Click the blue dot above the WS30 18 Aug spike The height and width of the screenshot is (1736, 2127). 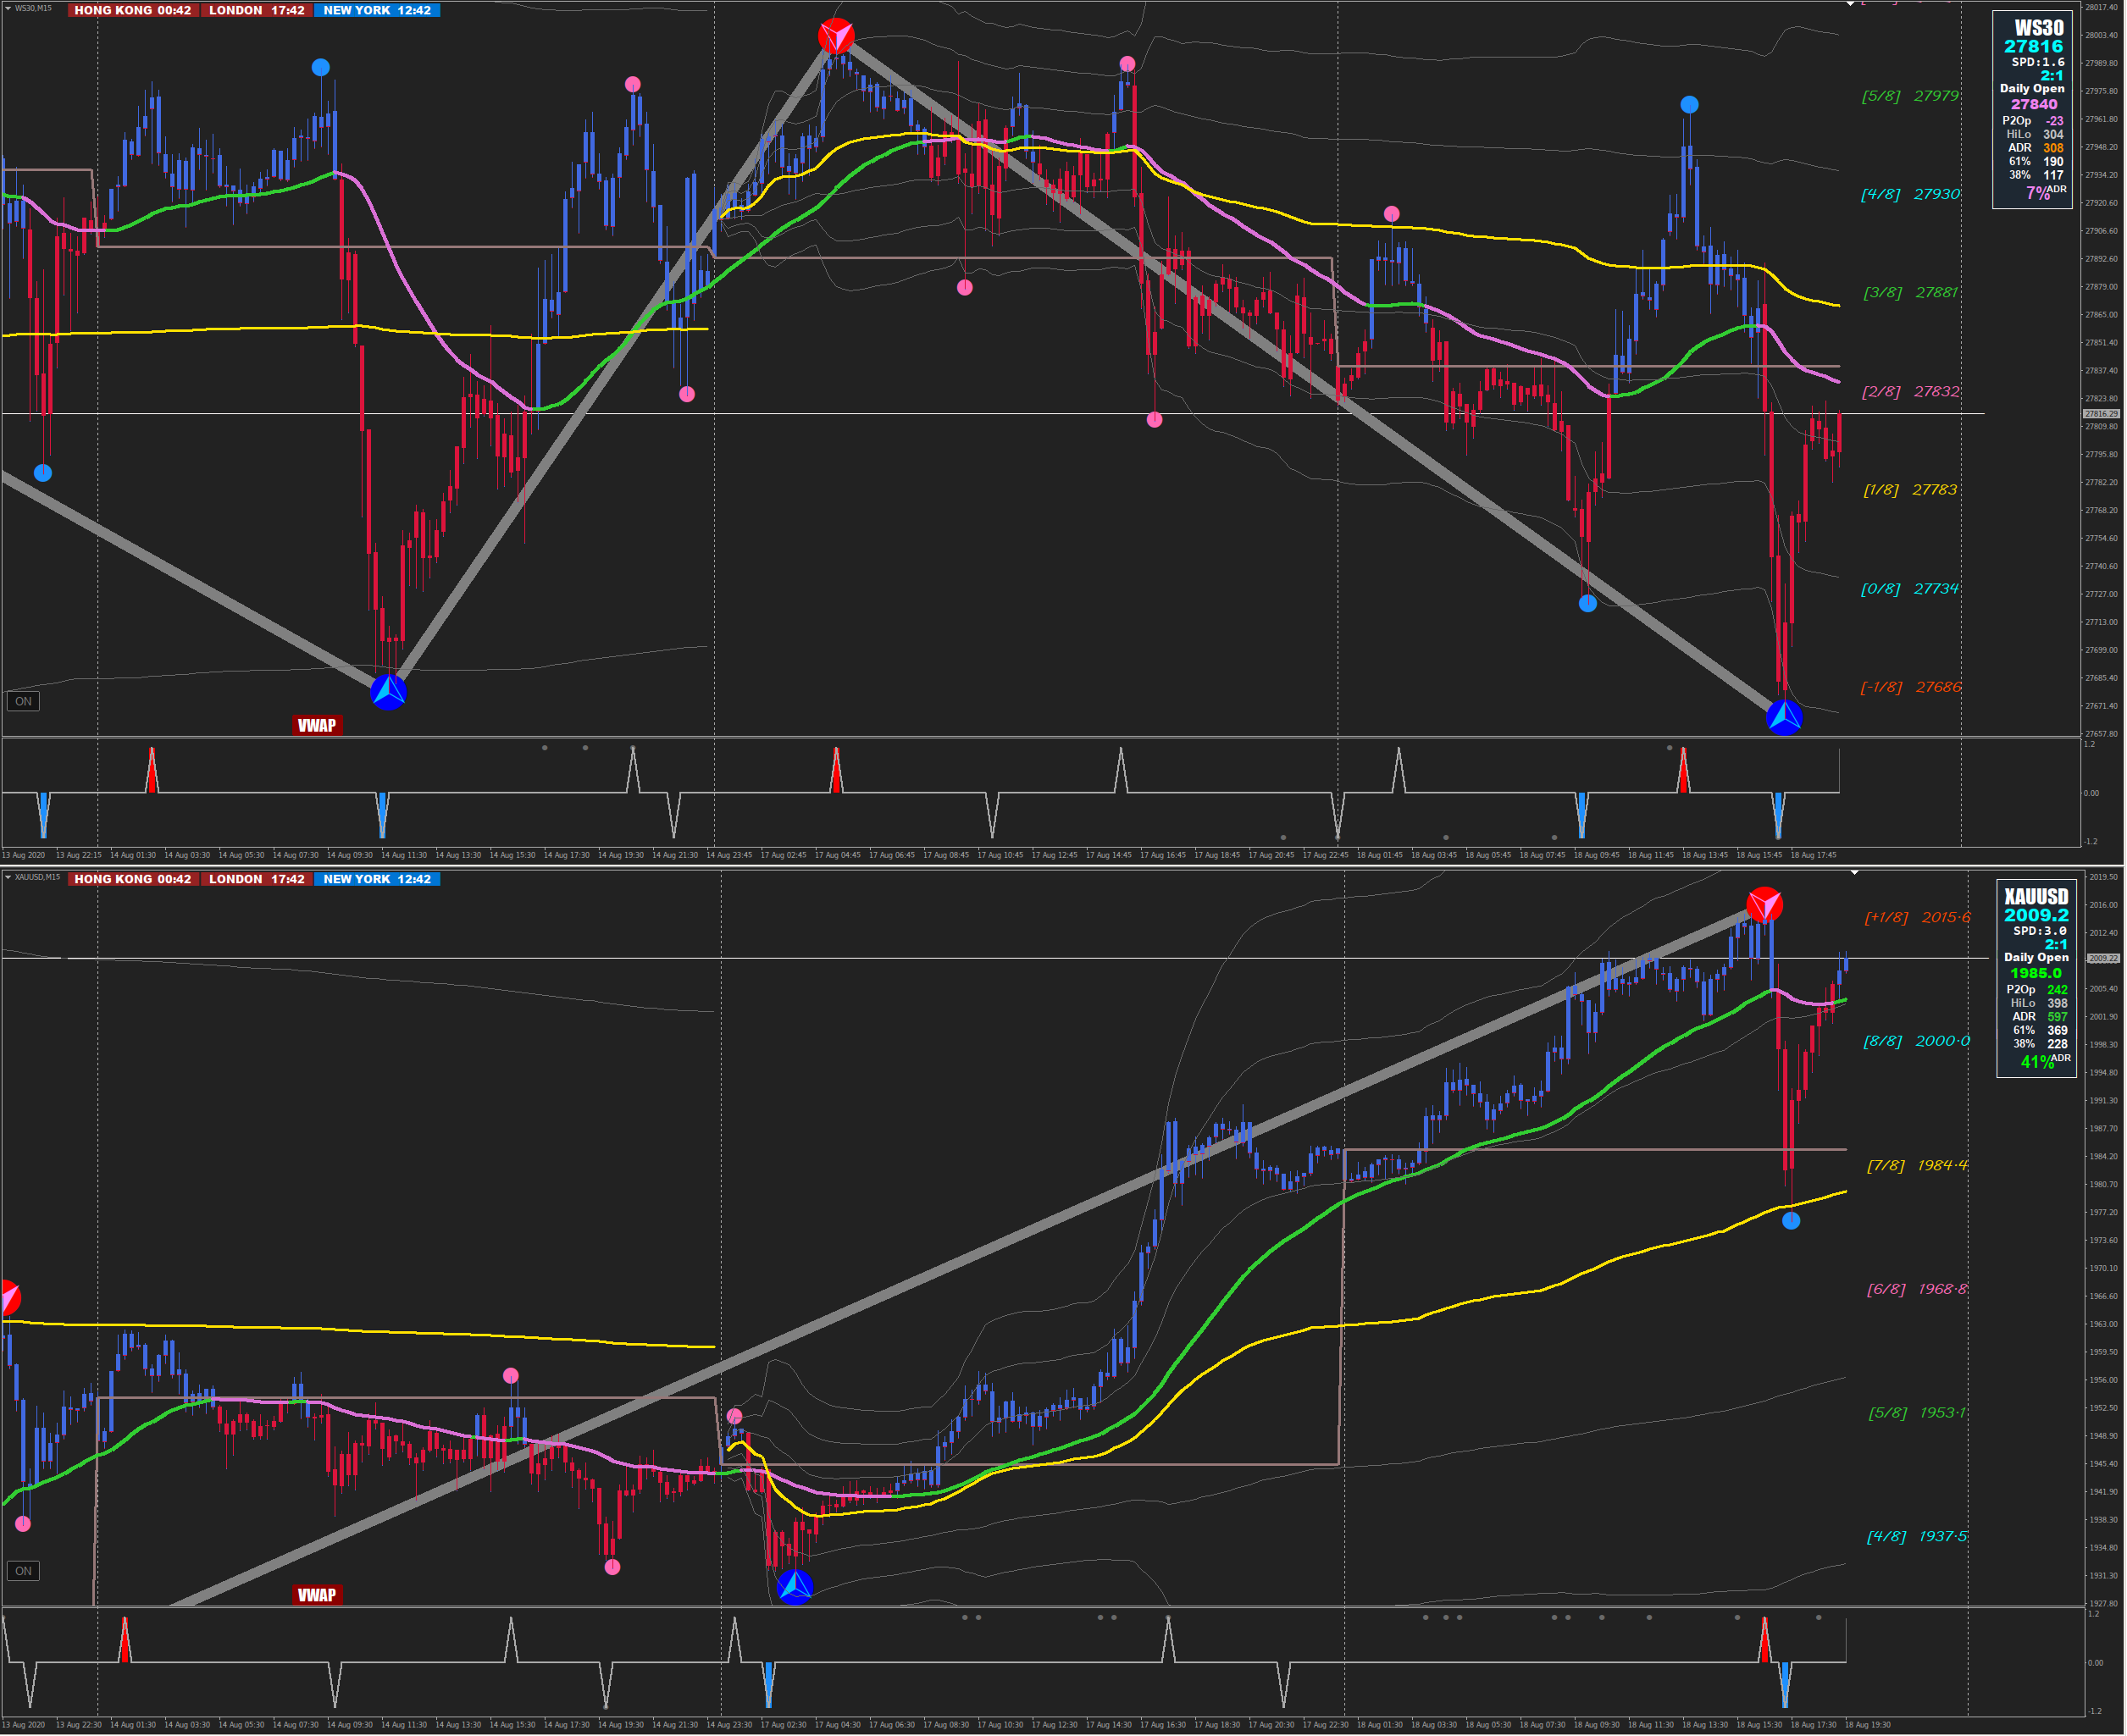point(1689,104)
